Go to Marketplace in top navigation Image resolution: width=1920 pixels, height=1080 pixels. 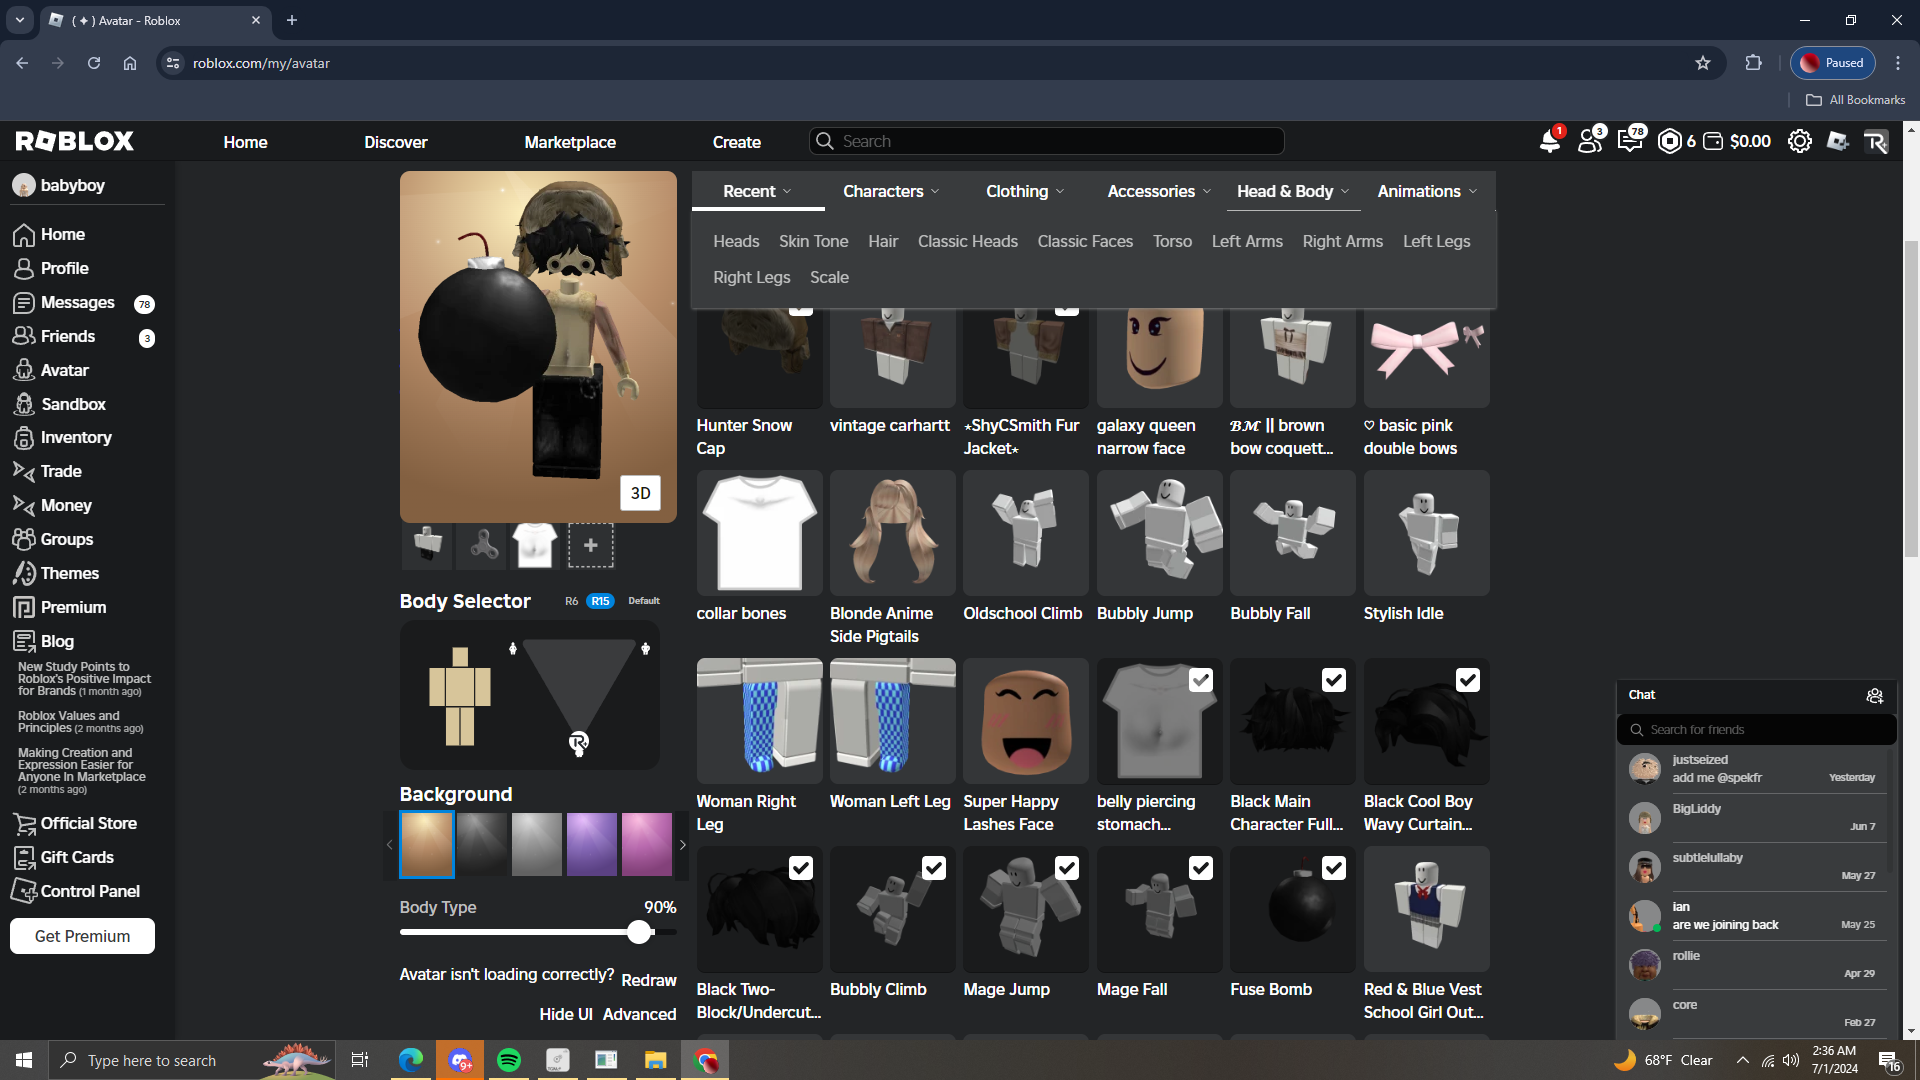pos(570,142)
